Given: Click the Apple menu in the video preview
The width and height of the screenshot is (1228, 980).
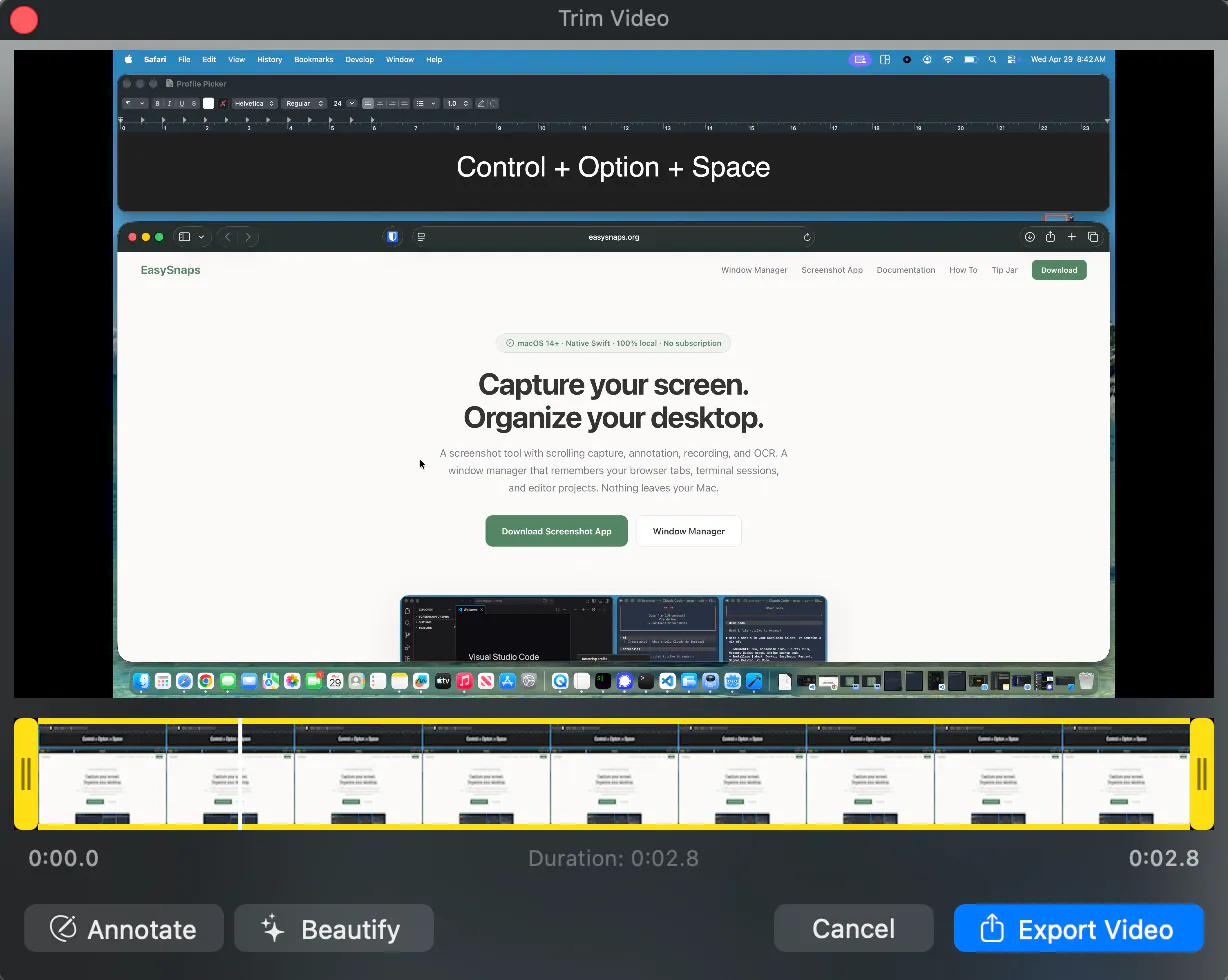Looking at the screenshot, I should [x=128, y=60].
